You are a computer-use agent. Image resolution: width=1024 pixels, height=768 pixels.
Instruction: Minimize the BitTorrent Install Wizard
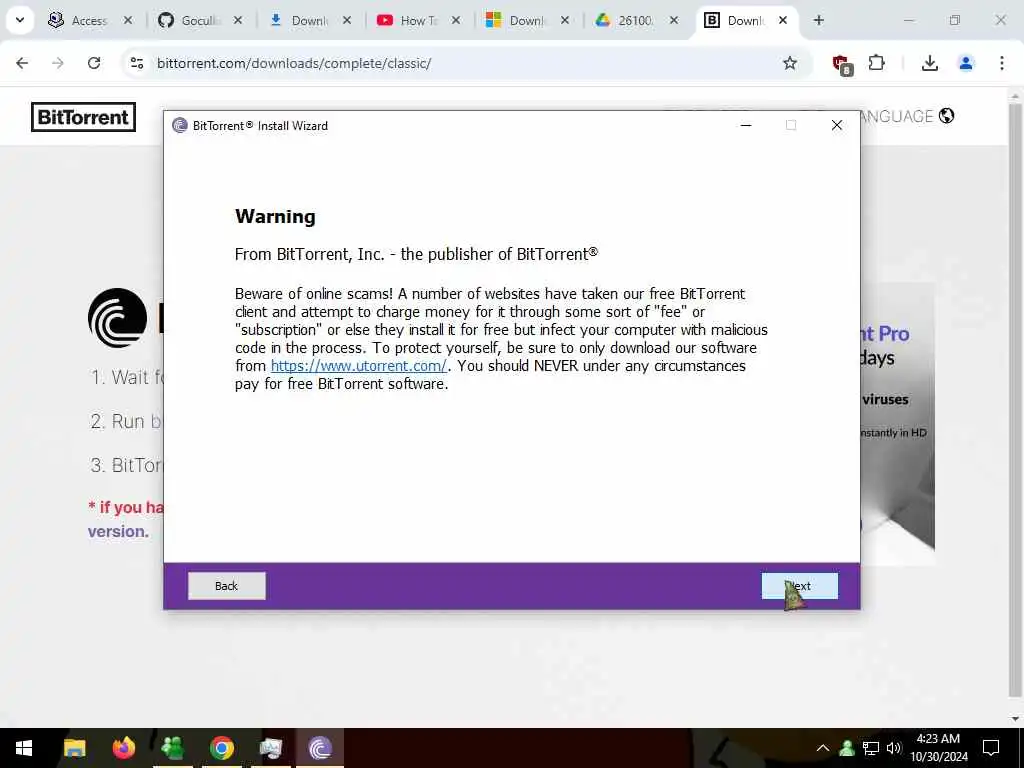point(746,125)
